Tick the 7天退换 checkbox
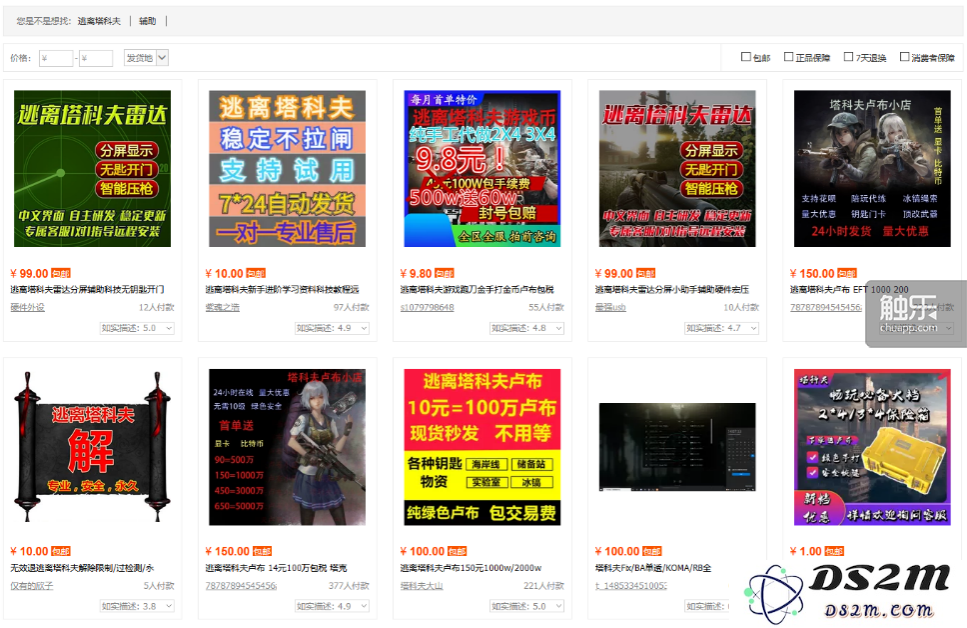The width and height of the screenshot is (967, 628). tap(848, 57)
